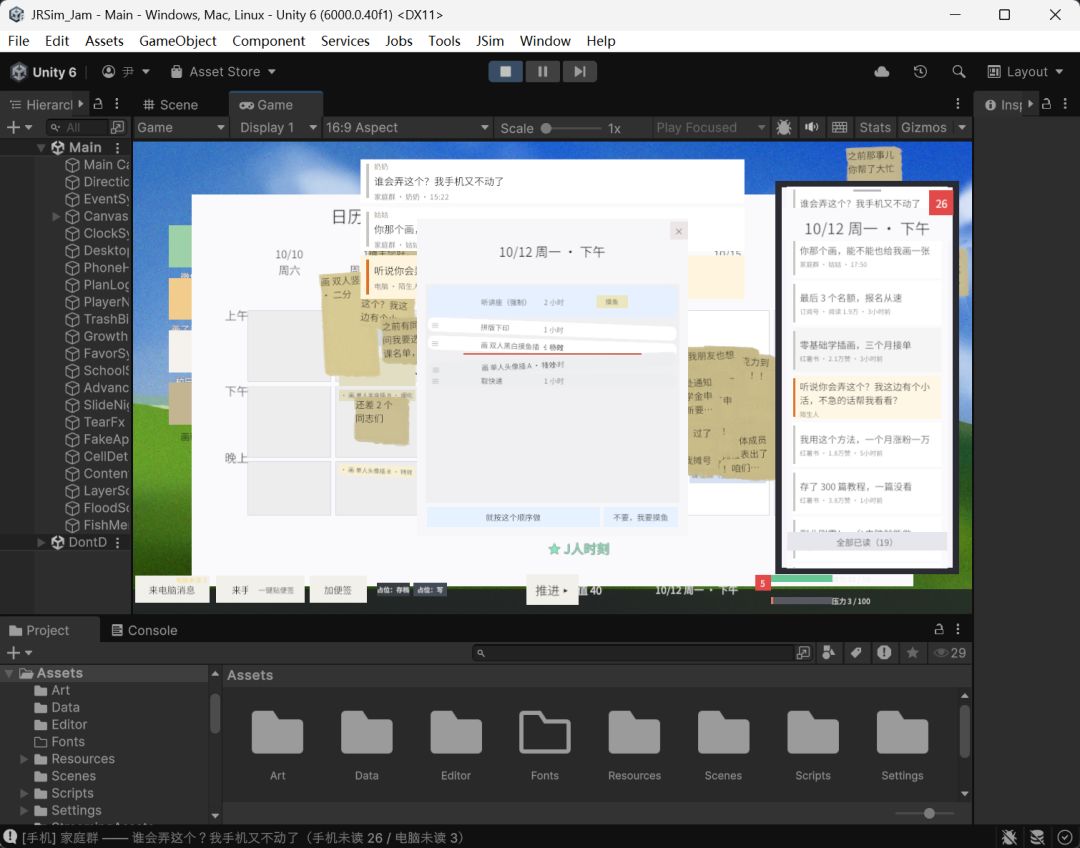Open the Display 1 dropdown

pyautogui.click(x=277, y=127)
